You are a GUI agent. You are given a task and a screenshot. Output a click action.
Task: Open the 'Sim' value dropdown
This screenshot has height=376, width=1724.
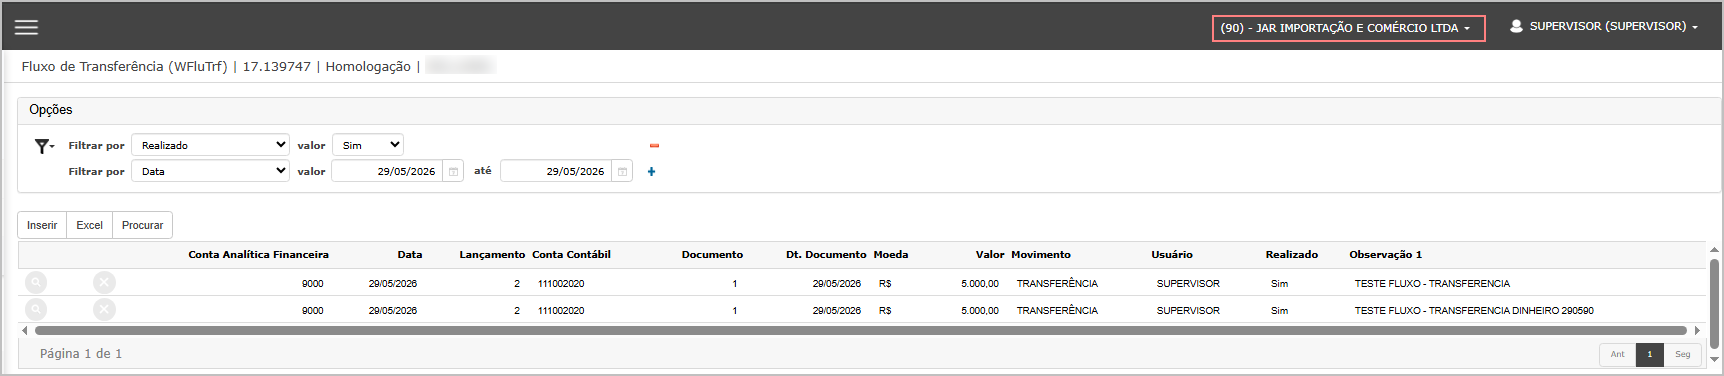368,145
